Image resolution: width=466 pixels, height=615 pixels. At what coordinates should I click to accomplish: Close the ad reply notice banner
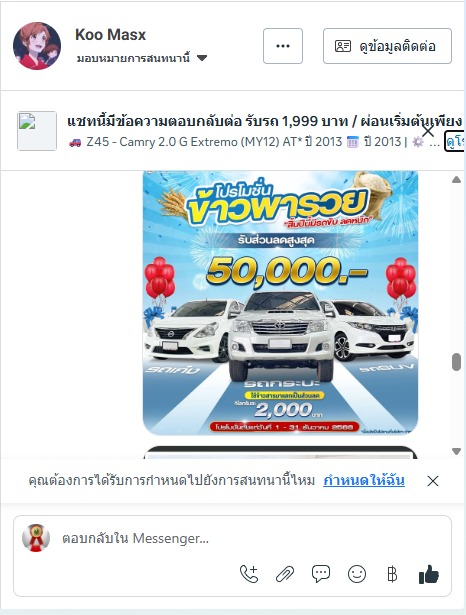428,131
